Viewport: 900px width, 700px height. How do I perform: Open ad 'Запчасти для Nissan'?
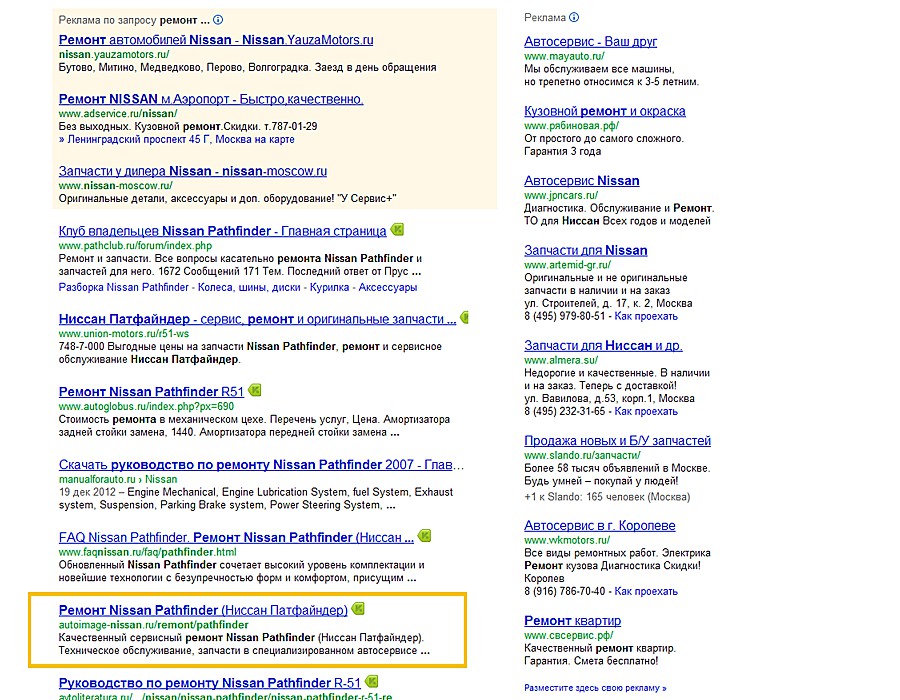tap(585, 251)
